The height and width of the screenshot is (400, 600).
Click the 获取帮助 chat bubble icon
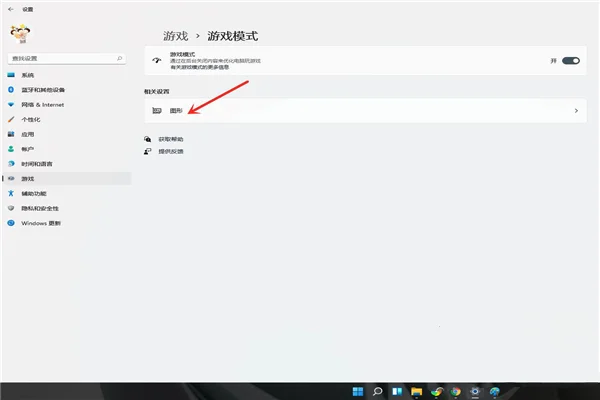tap(147, 139)
